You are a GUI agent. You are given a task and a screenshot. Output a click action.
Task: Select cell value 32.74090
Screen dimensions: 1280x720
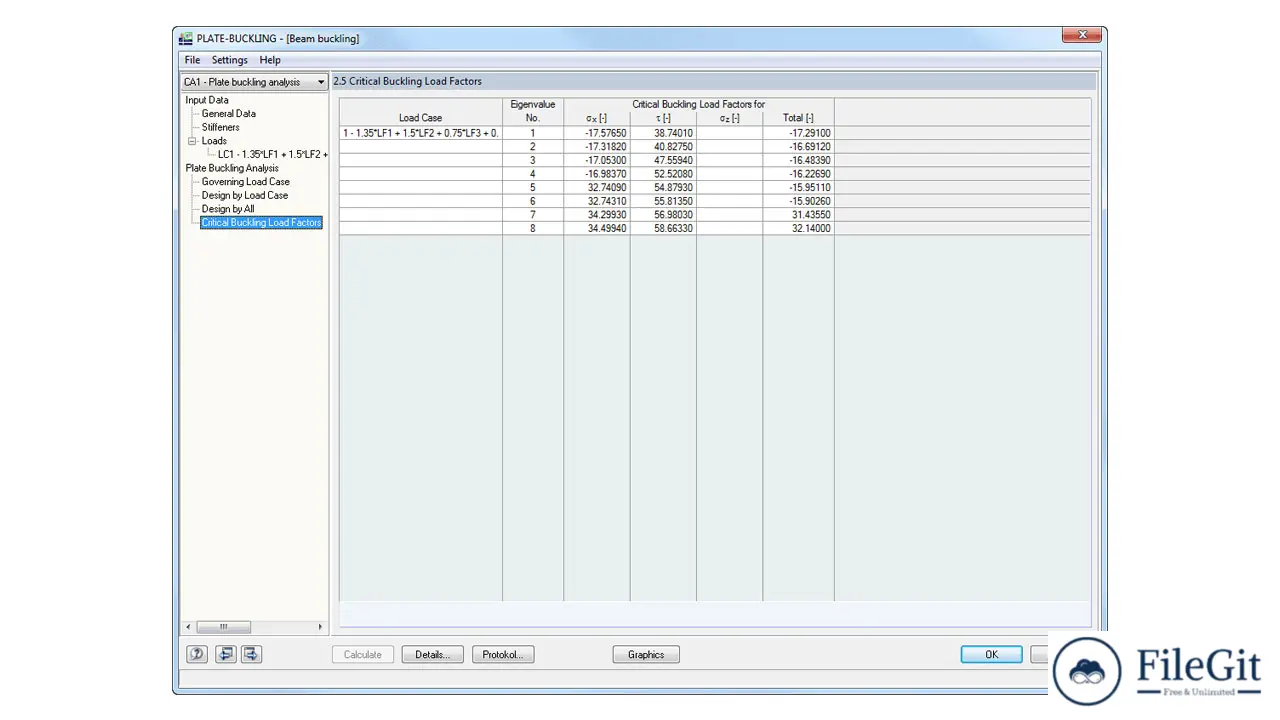597,187
